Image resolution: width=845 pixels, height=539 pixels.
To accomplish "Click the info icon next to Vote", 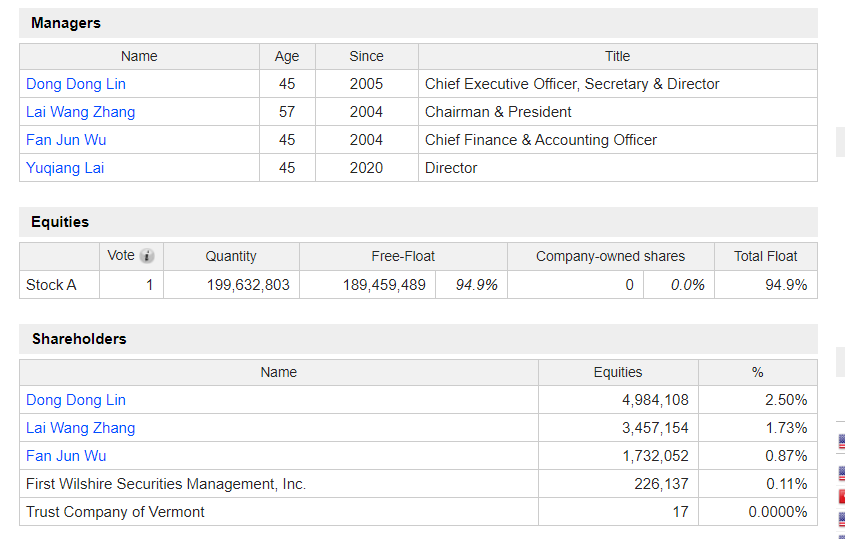I will coord(147,256).
